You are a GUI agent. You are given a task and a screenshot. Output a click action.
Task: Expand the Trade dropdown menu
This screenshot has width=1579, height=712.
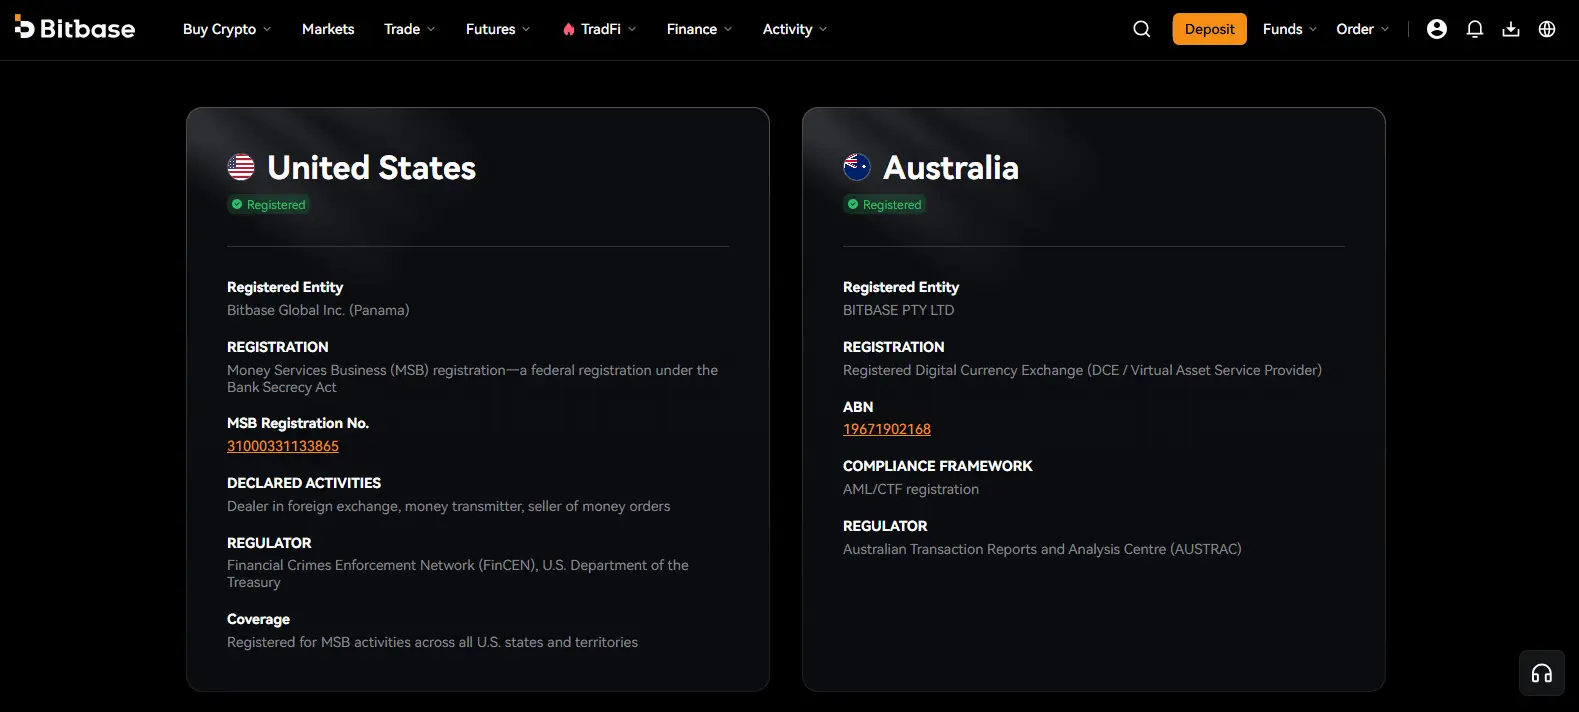click(410, 29)
